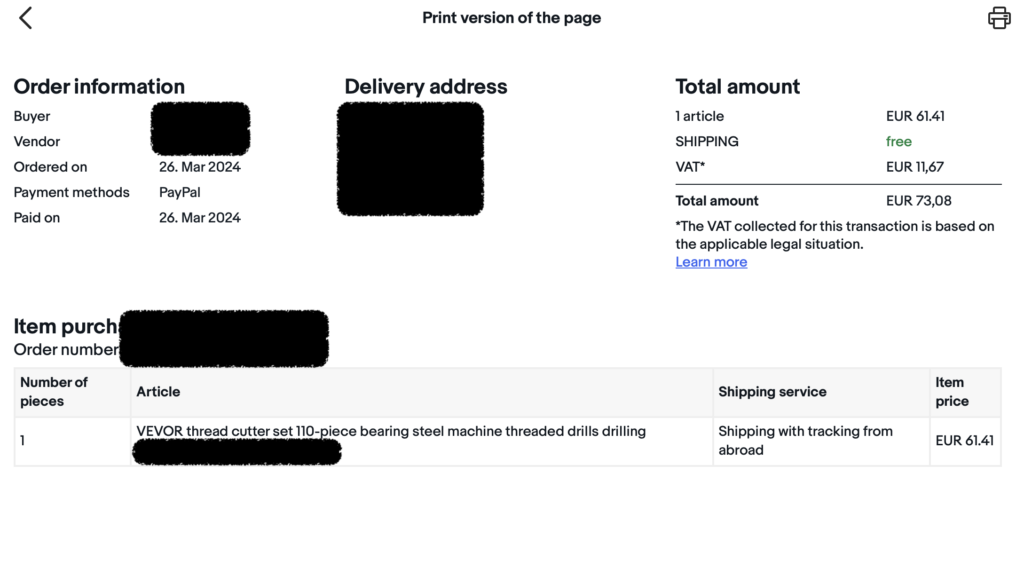Screen dimensions: 1024x568
Task: Open the Learn more link
Action: pyautogui.click(x=711, y=262)
